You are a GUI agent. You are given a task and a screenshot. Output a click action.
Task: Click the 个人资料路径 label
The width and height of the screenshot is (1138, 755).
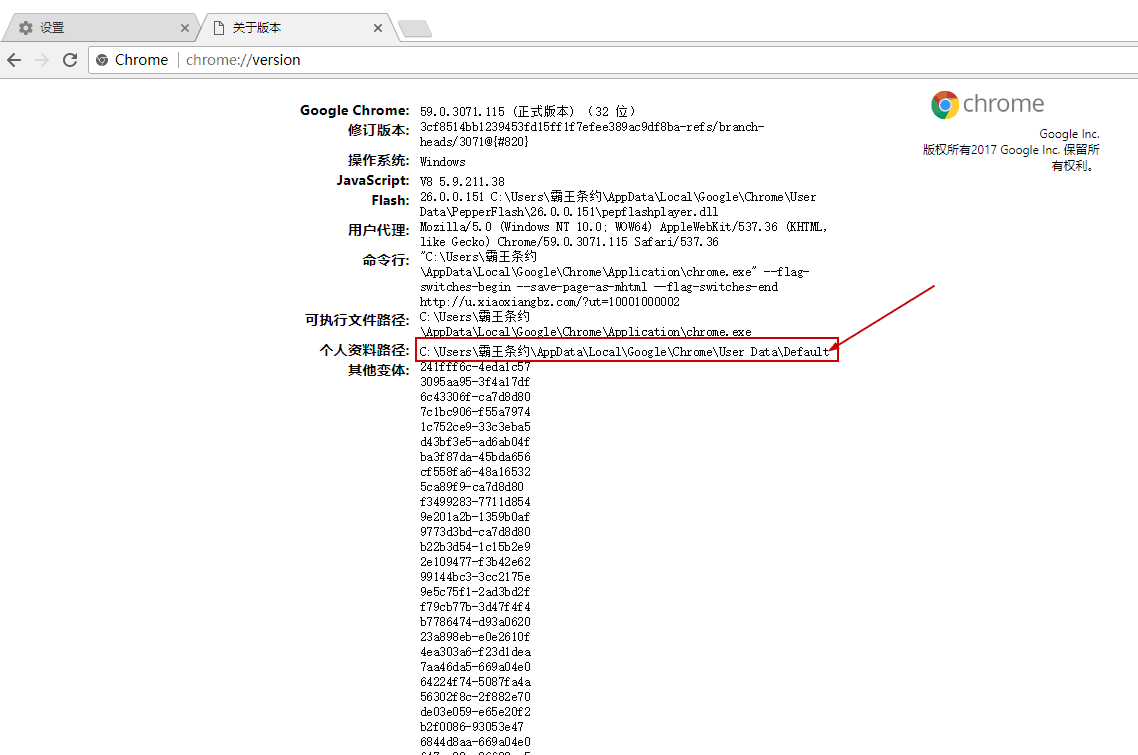[364, 350]
